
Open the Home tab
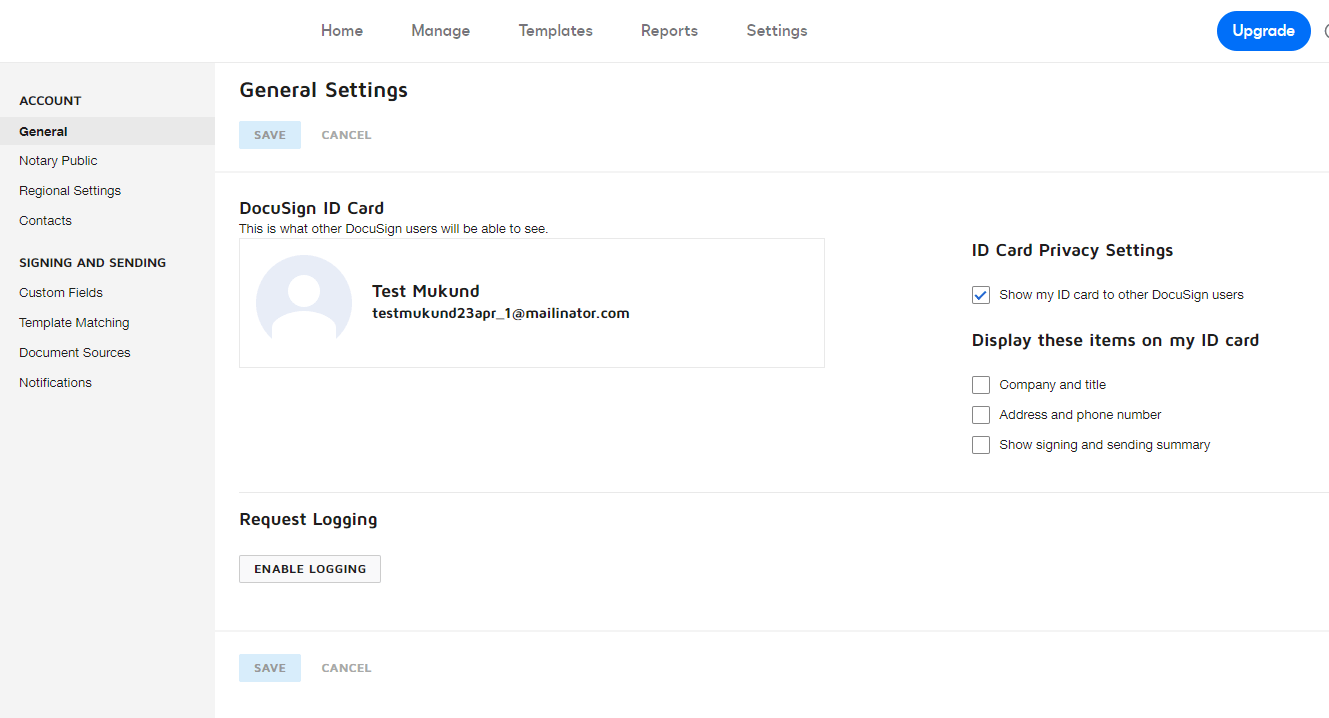point(342,31)
